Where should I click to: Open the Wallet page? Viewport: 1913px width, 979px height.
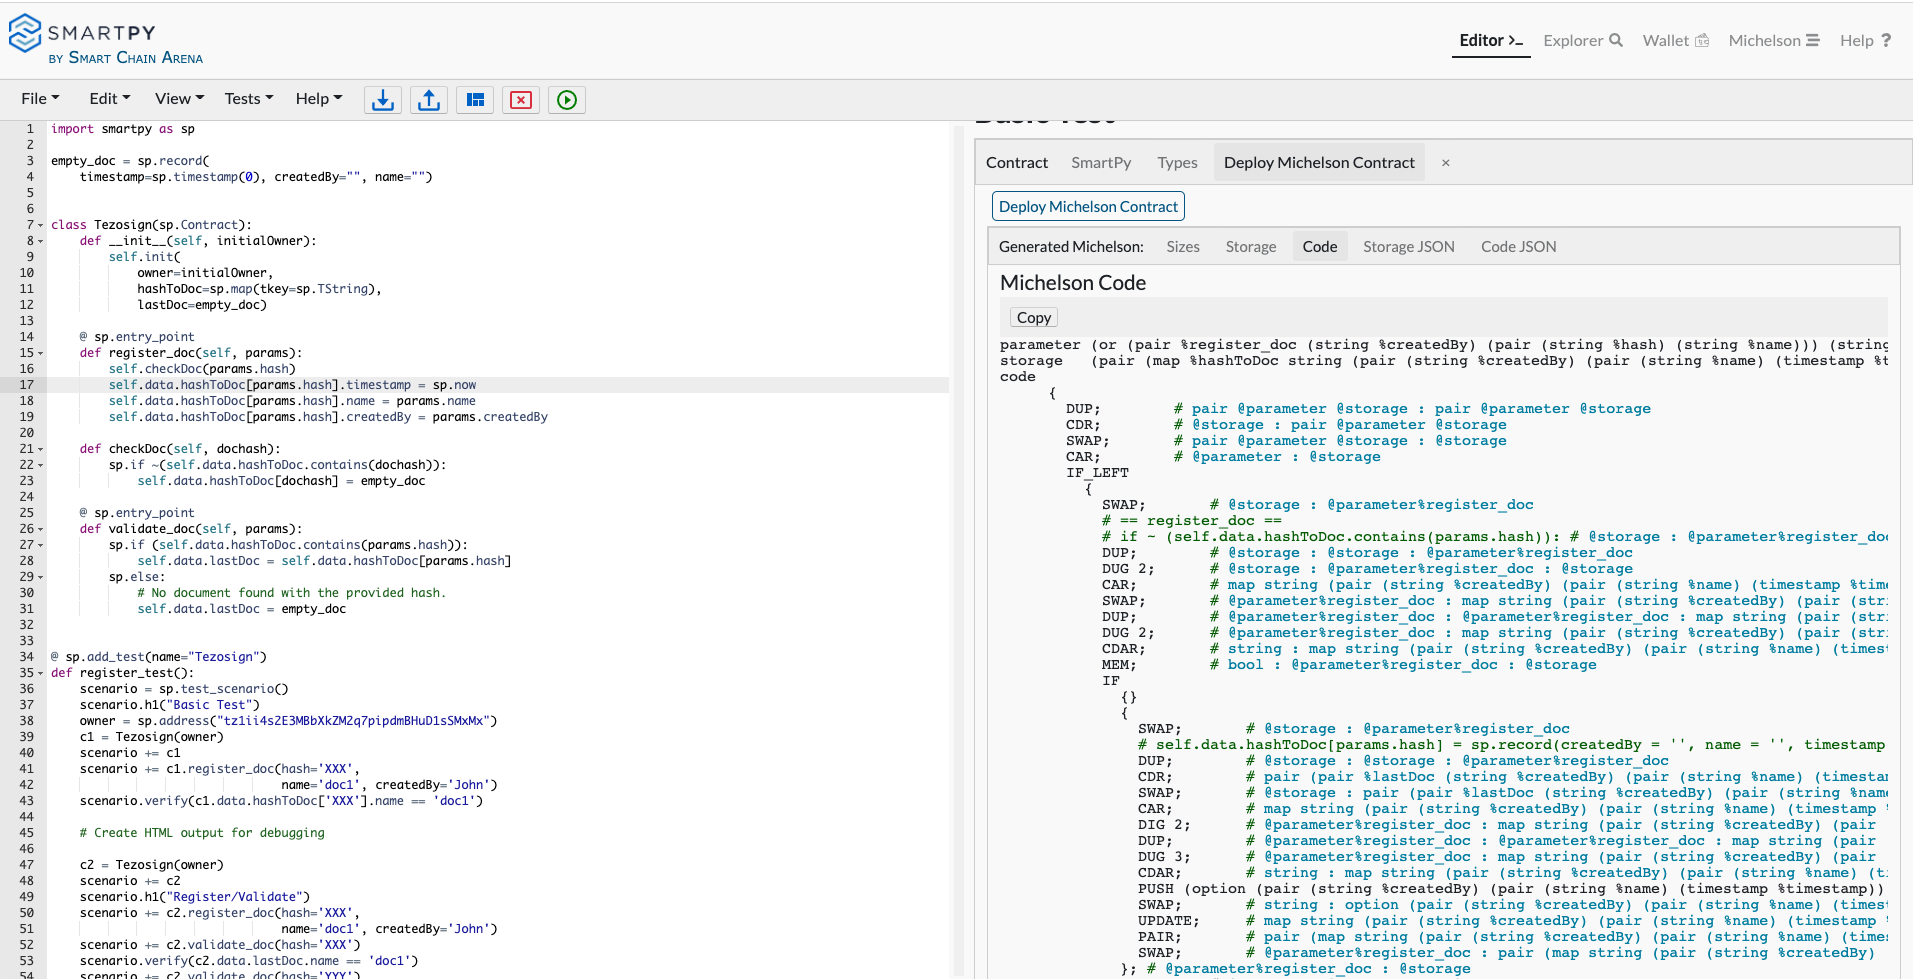[x=1676, y=41]
